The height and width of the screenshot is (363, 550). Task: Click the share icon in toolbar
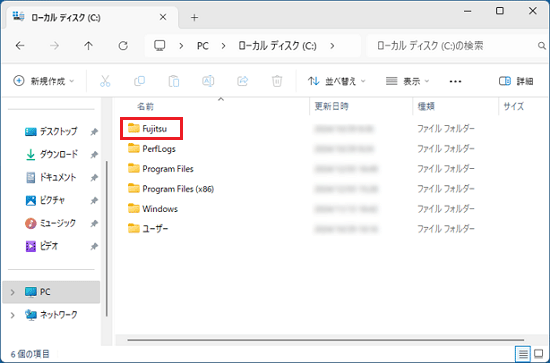click(x=242, y=81)
